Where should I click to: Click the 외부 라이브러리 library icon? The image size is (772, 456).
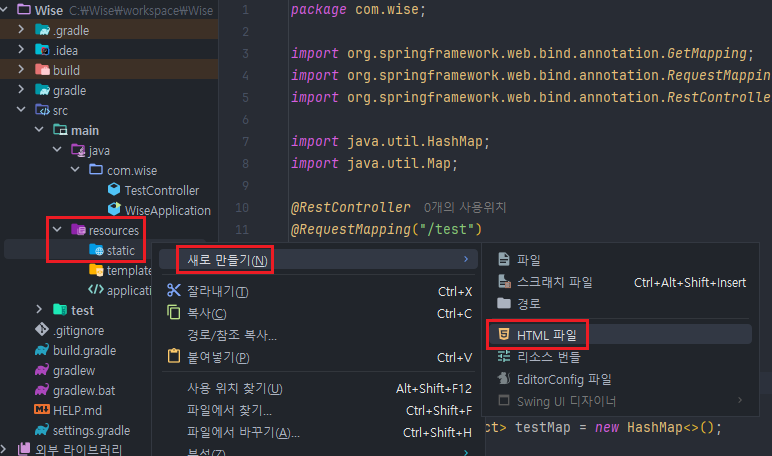tap(24, 449)
